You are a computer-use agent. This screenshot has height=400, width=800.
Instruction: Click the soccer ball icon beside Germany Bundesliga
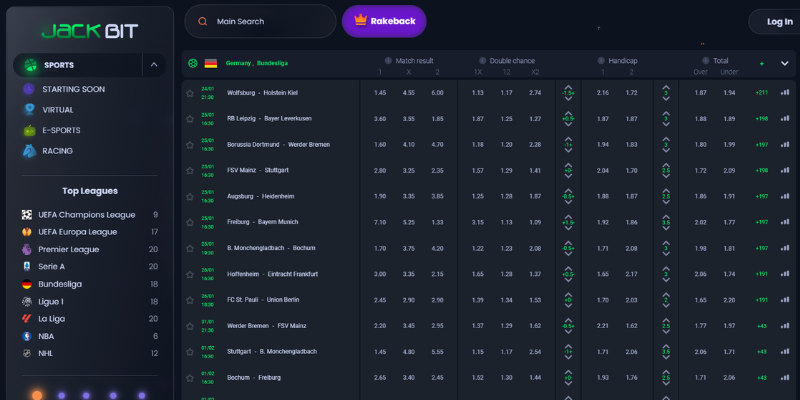191,63
